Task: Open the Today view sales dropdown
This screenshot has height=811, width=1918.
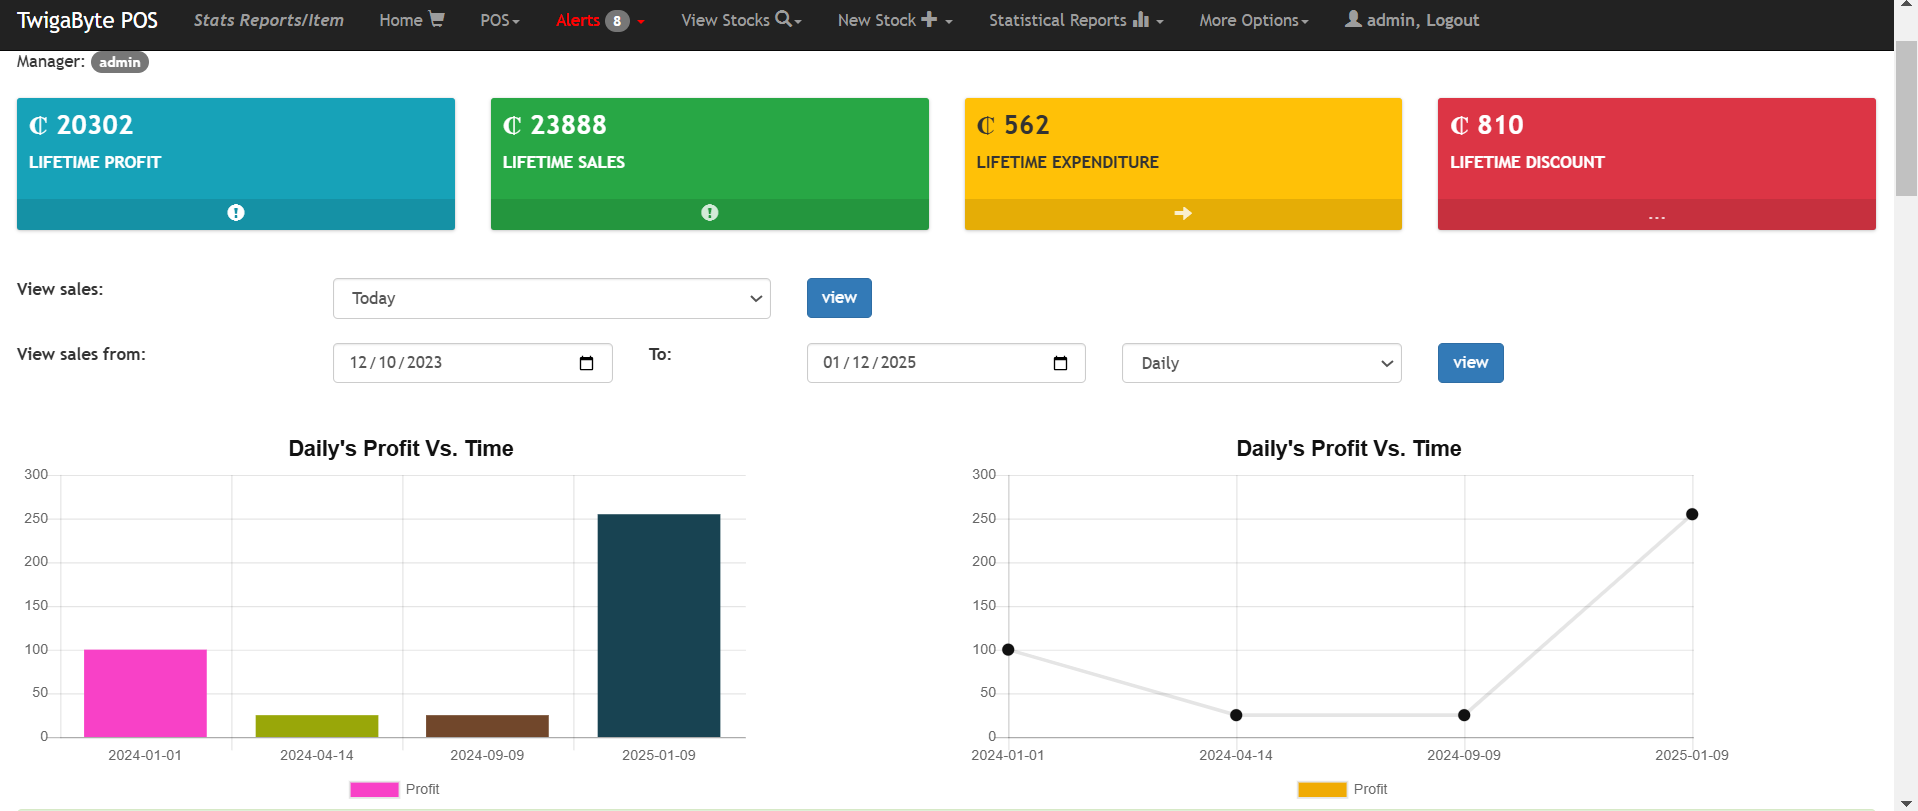Action: pos(551,298)
